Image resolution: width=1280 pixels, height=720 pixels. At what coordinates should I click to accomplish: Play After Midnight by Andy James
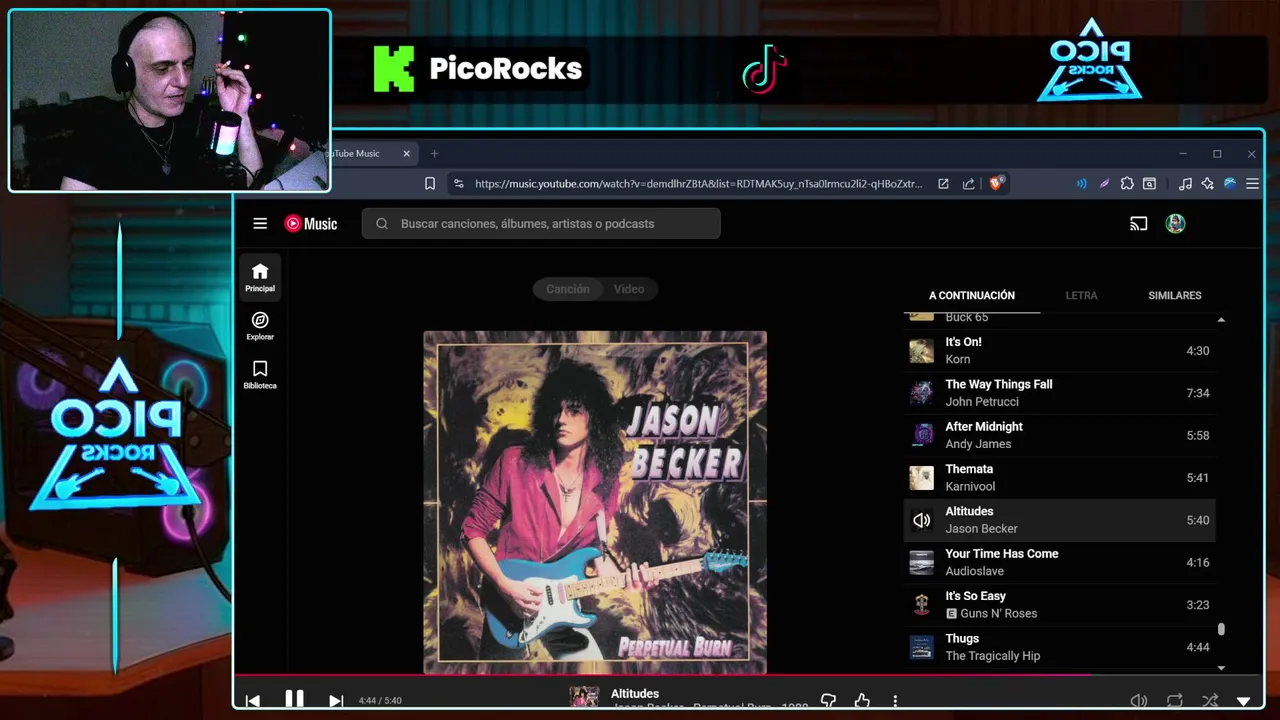point(1059,436)
